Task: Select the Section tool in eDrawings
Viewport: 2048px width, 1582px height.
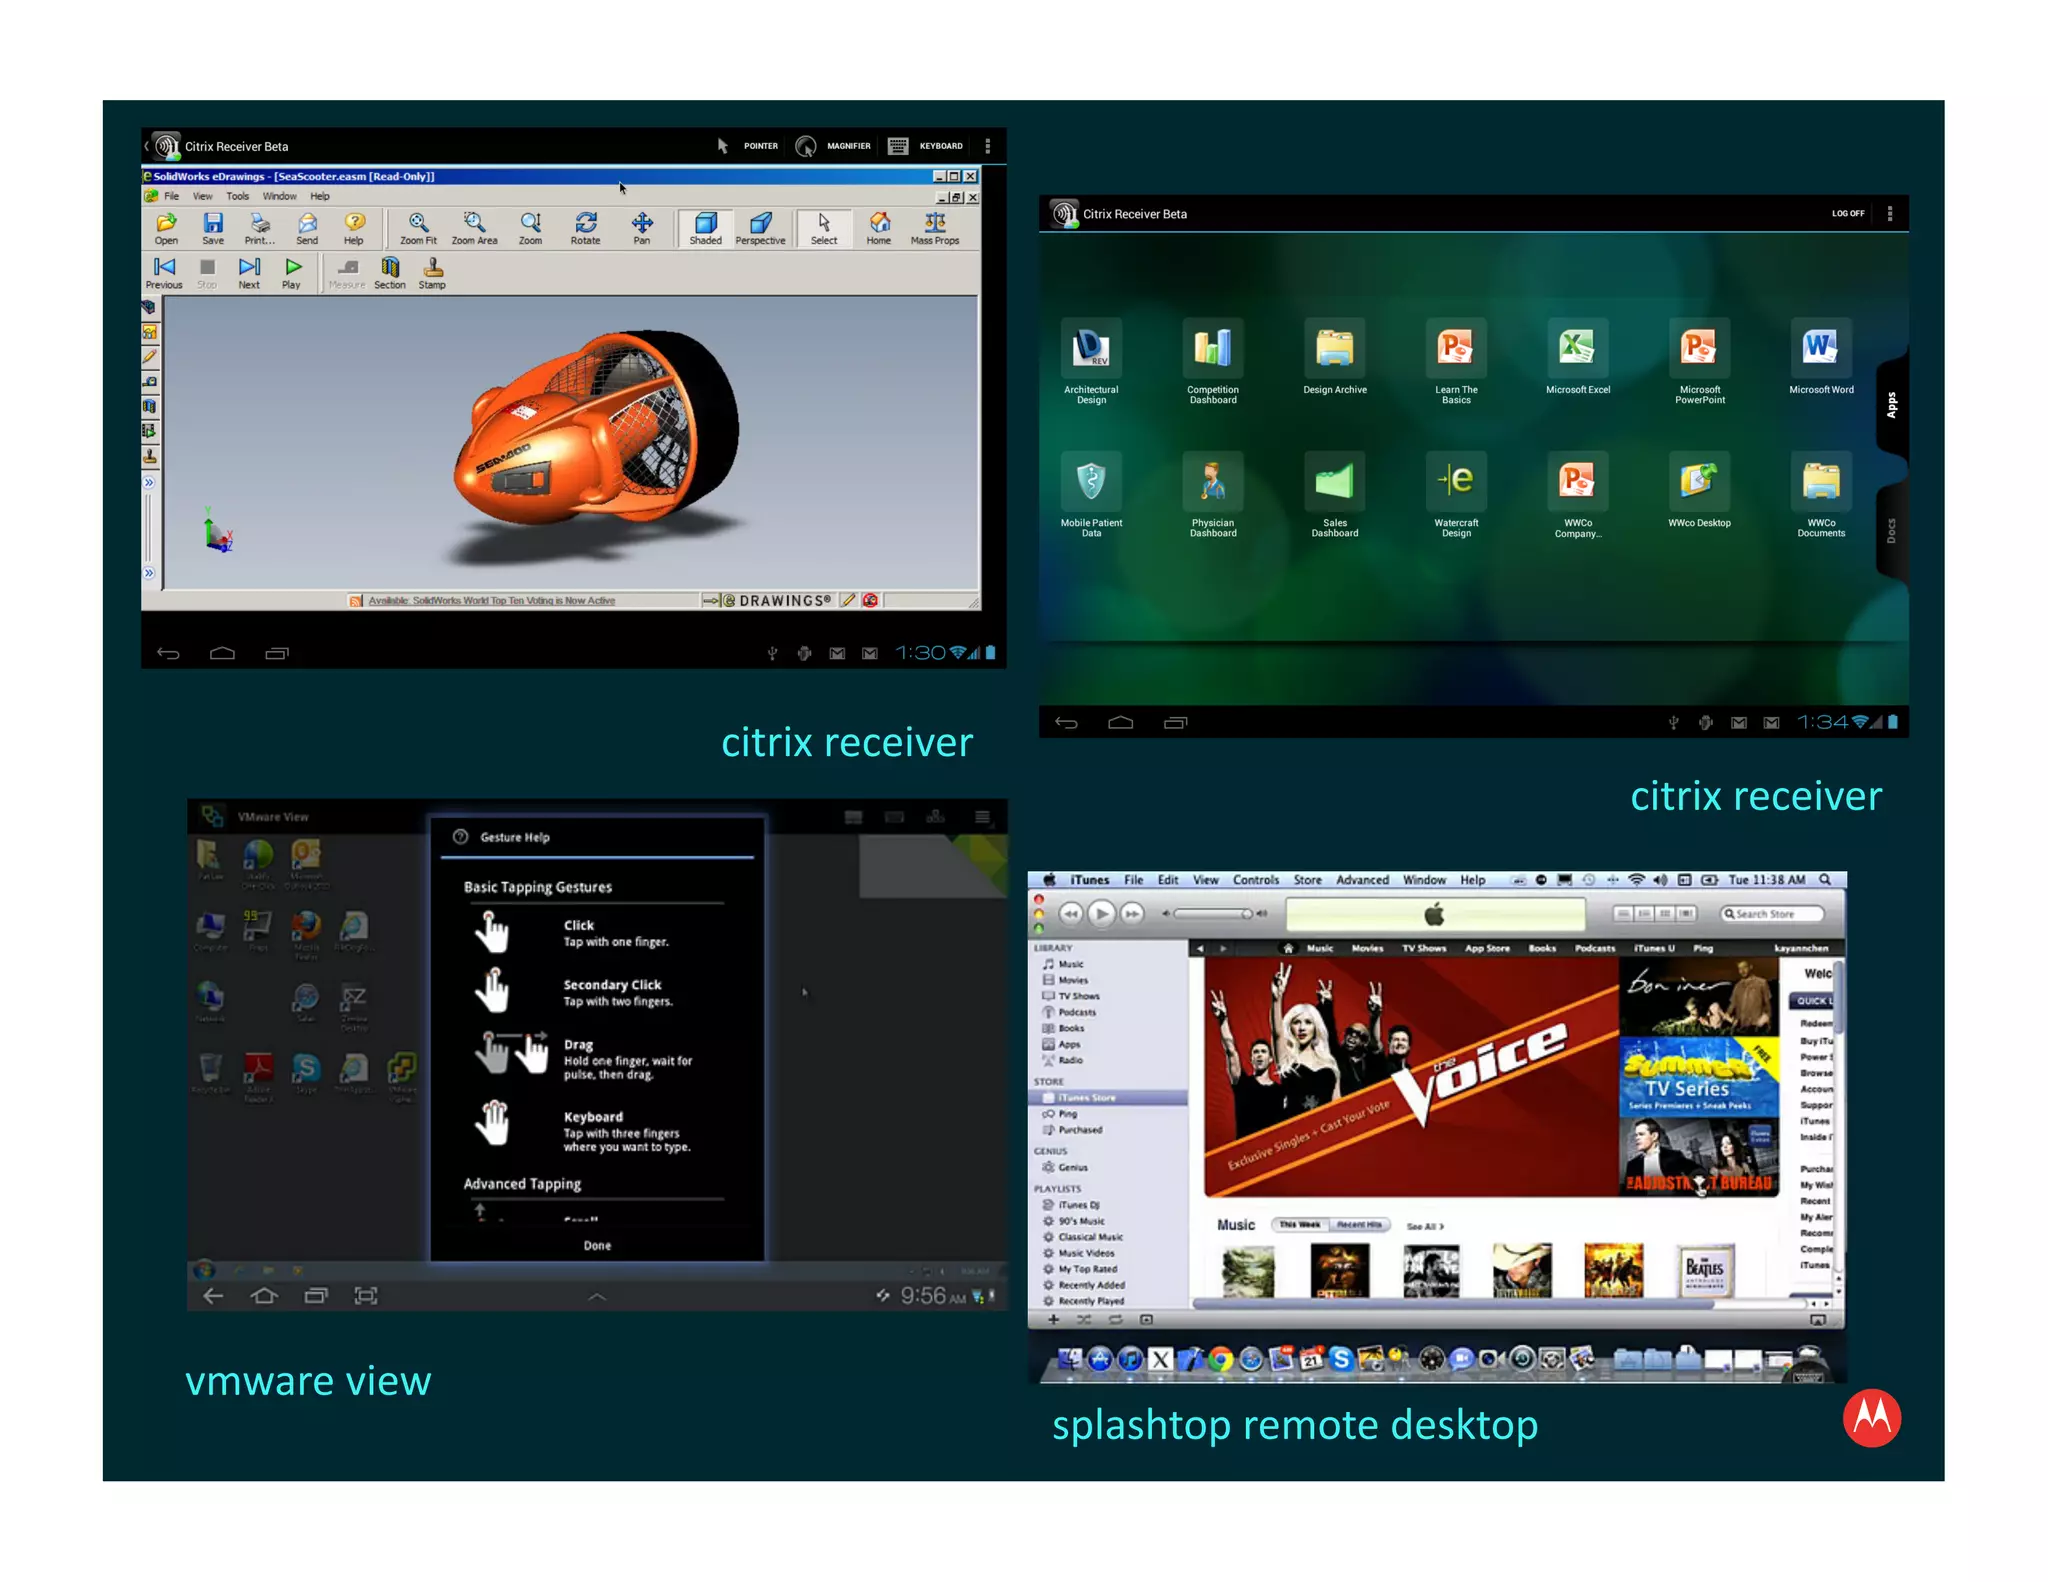Action: pyautogui.click(x=390, y=273)
